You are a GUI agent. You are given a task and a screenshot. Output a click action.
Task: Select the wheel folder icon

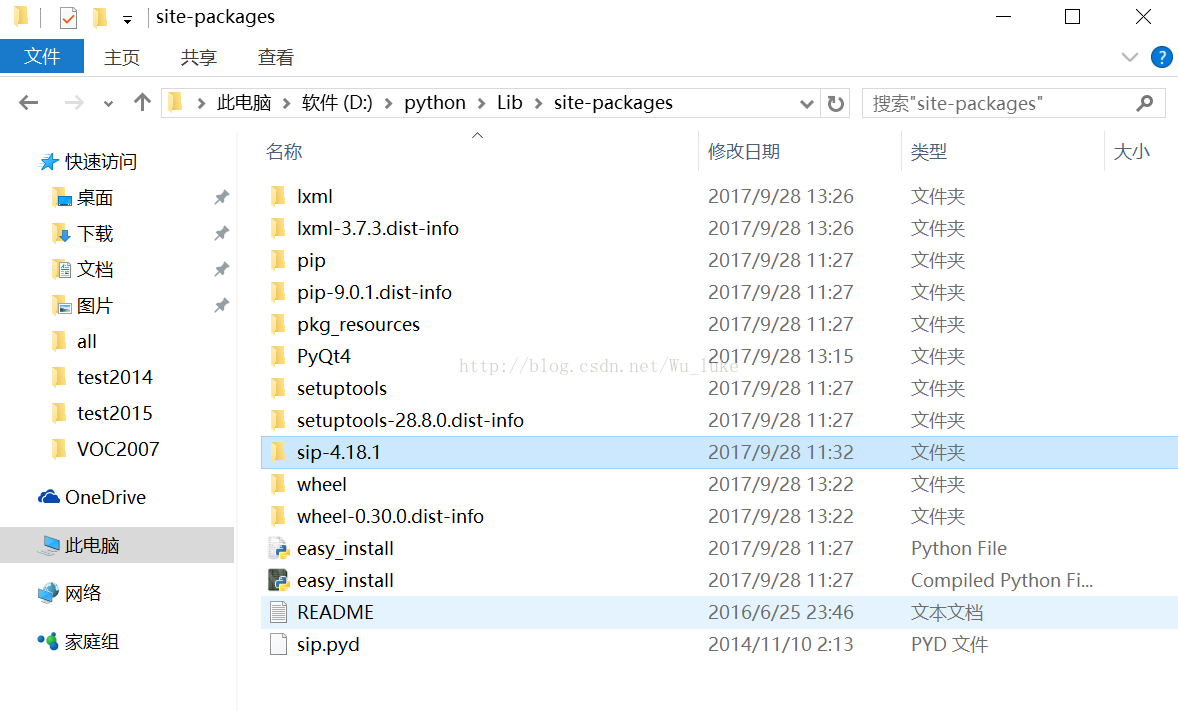pyautogui.click(x=278, y=484)
